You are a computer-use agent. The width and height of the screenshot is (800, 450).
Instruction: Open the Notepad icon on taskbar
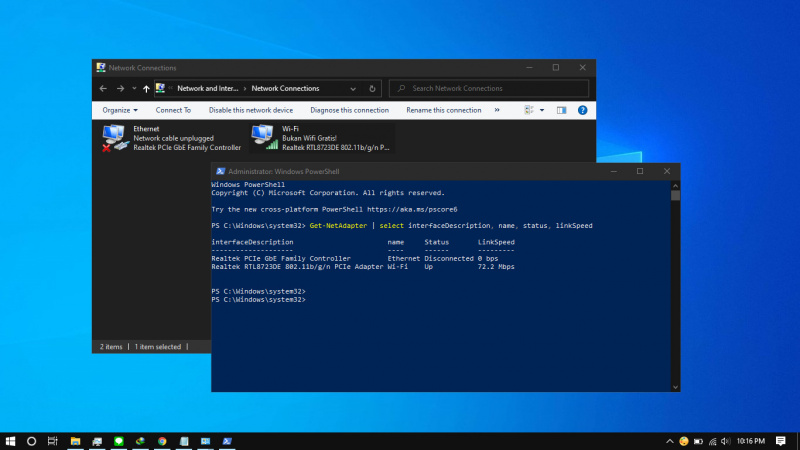coord(184,441)
